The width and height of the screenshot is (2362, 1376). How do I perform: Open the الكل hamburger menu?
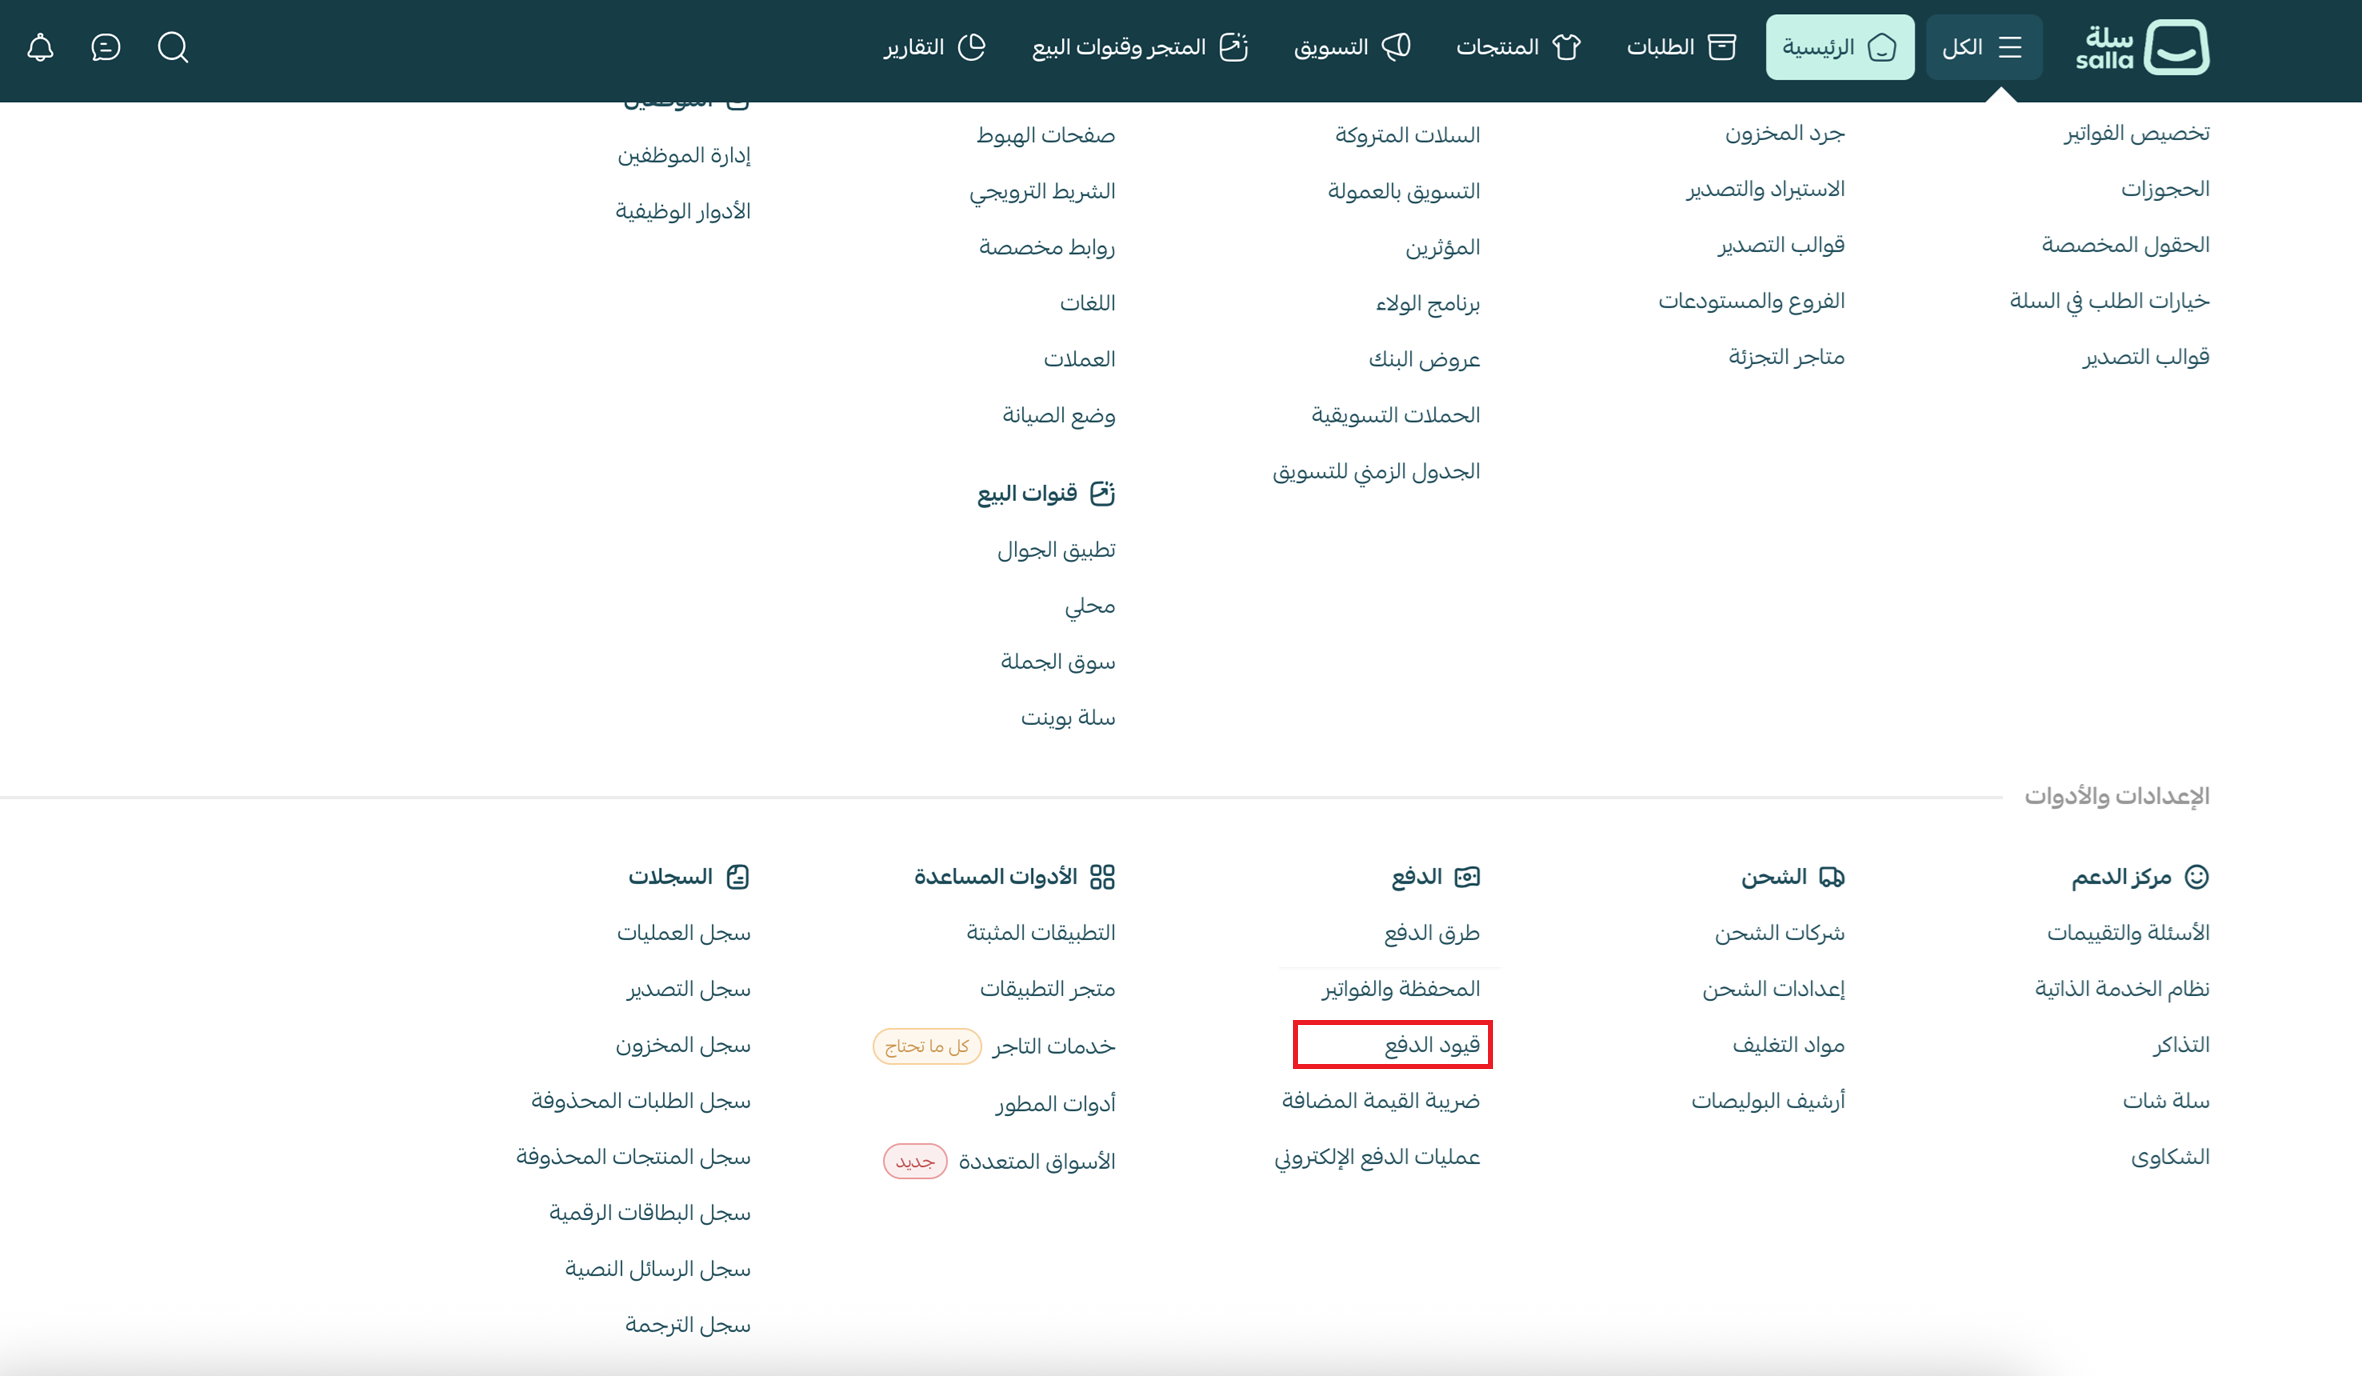(1984, 47)
